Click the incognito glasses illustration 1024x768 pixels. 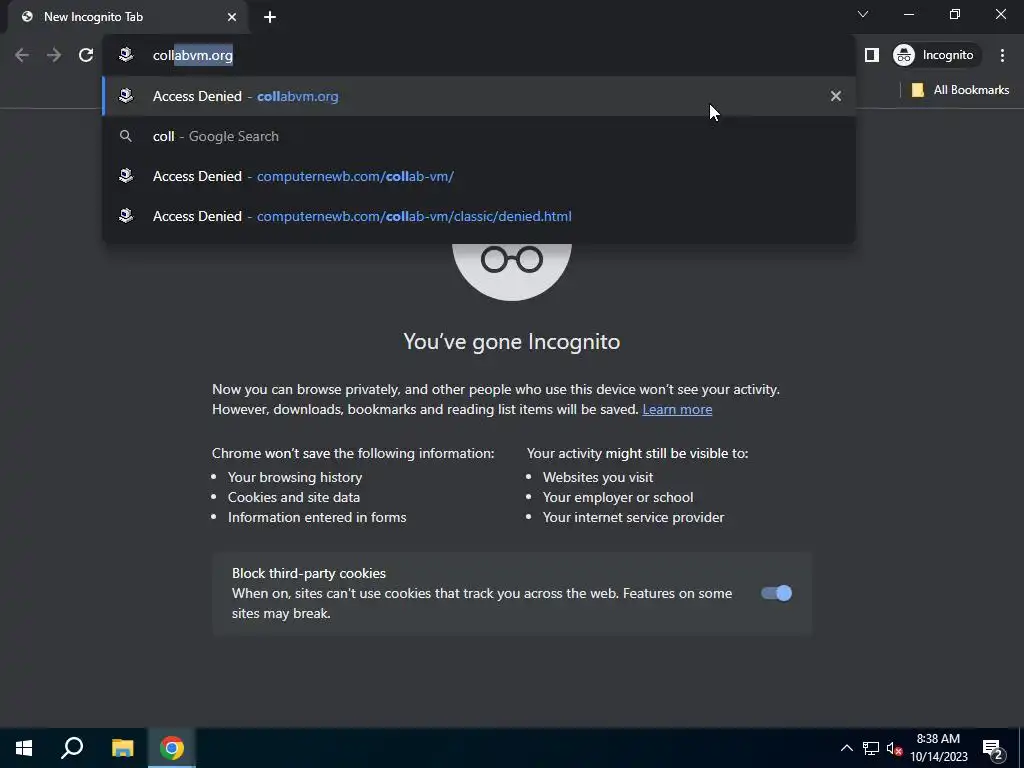coord(512,271)
